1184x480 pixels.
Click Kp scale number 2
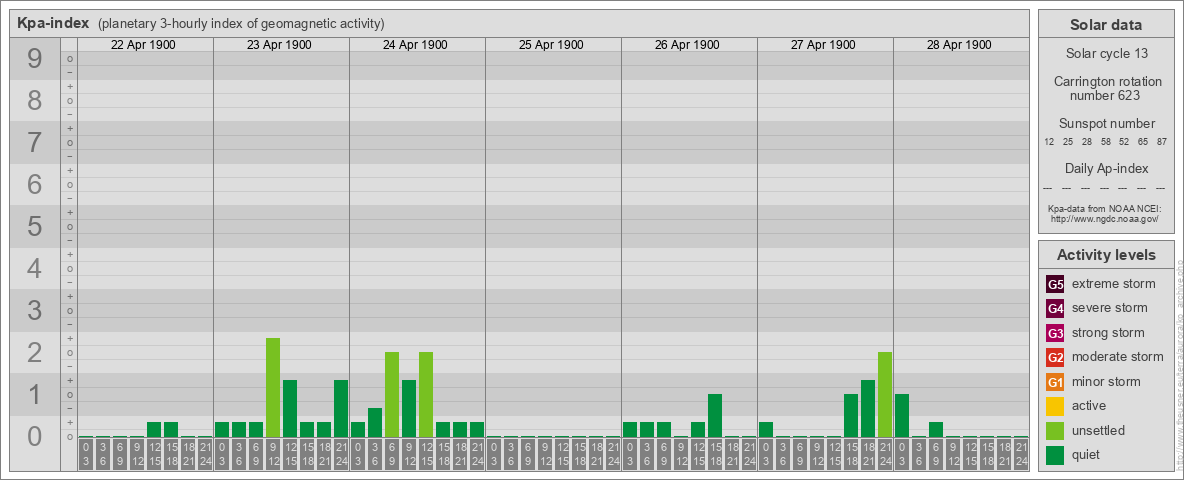35,352
